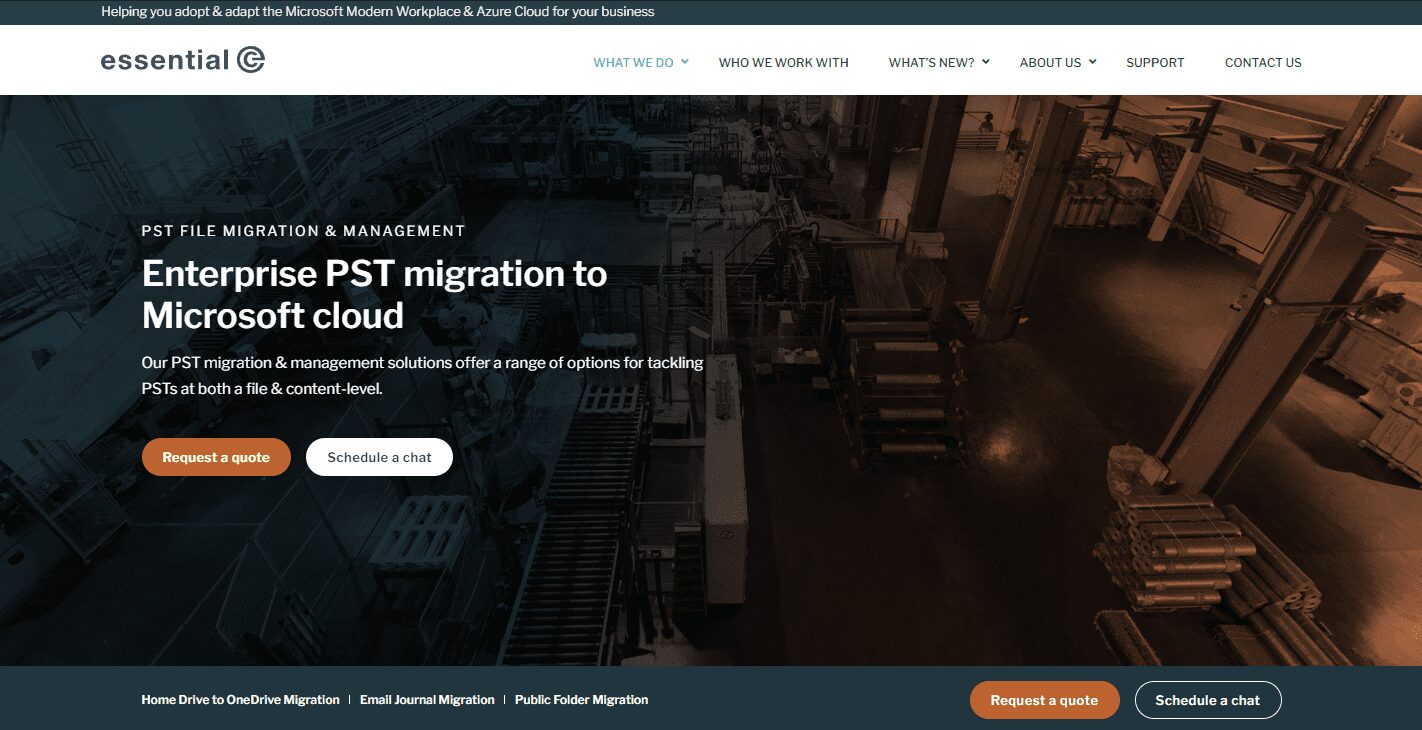Click the orange Request a quote button
The width and height of the screenshot is (1422, 730).
click(x=216, y=456)
